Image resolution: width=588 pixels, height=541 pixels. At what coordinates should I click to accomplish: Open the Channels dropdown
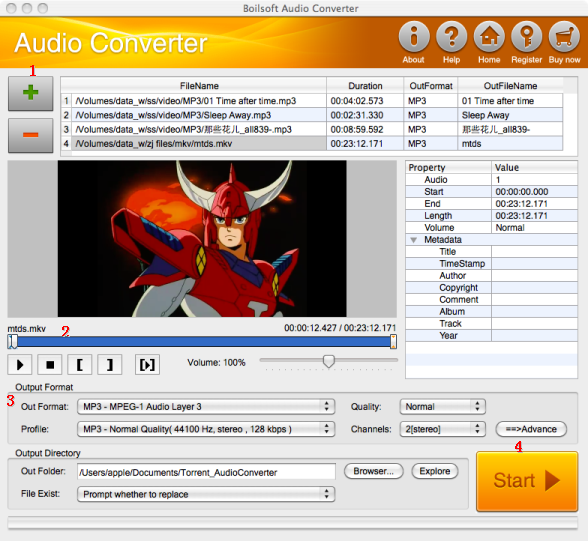[442, 429]
